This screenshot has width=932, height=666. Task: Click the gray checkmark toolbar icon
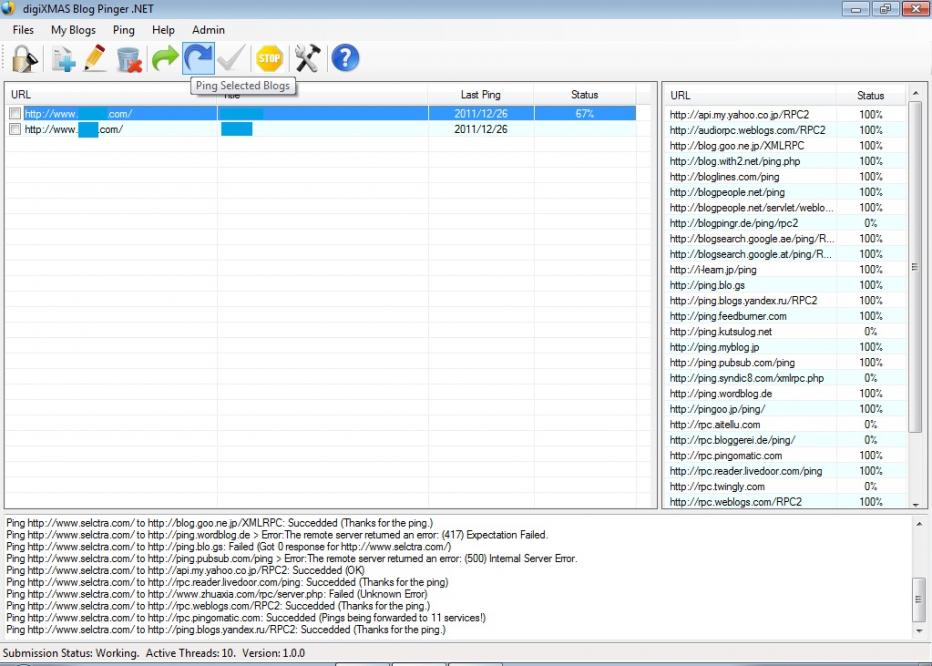click(x=231, y=58)
